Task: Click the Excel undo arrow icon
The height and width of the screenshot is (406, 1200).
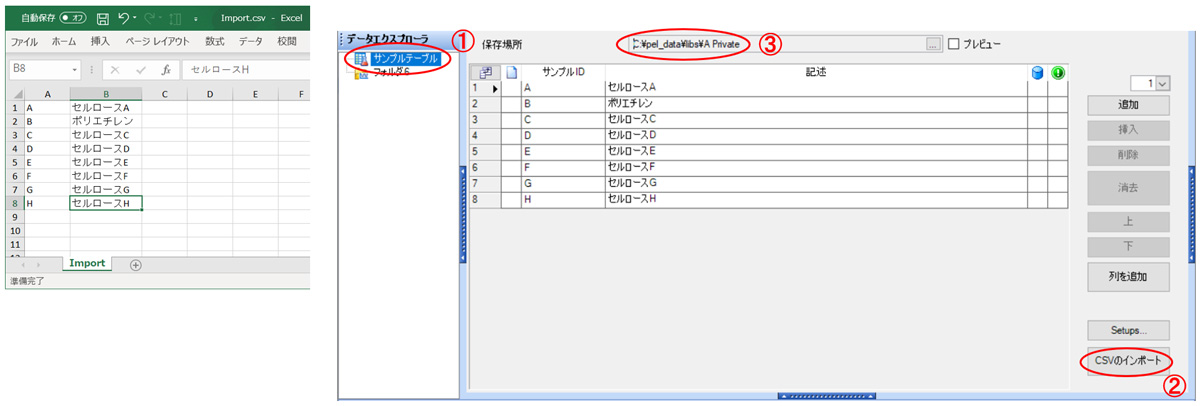Action: [123, 18]
